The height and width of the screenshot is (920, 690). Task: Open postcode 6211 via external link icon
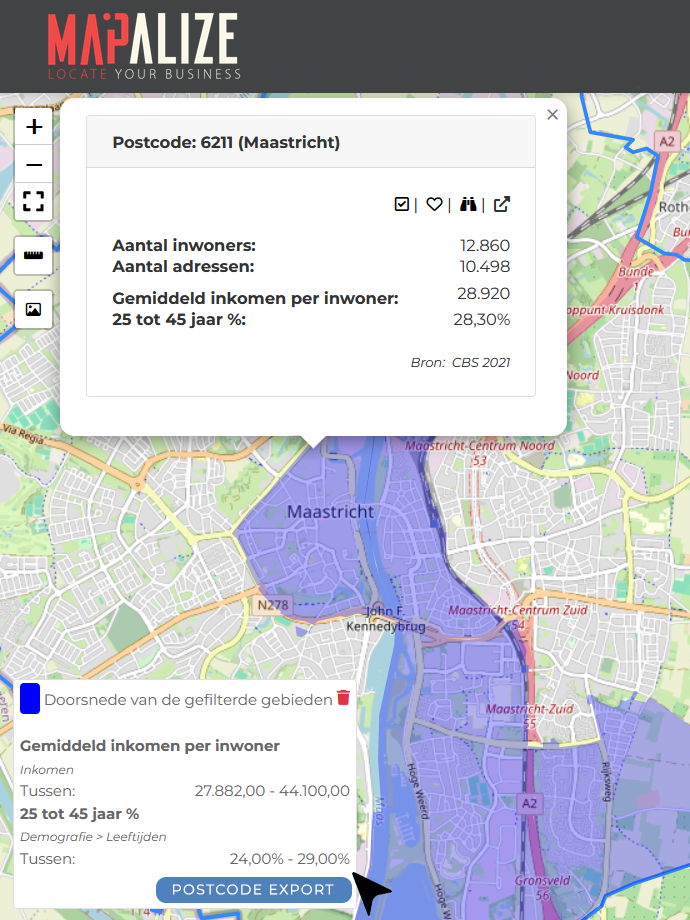tap(502, 204)
